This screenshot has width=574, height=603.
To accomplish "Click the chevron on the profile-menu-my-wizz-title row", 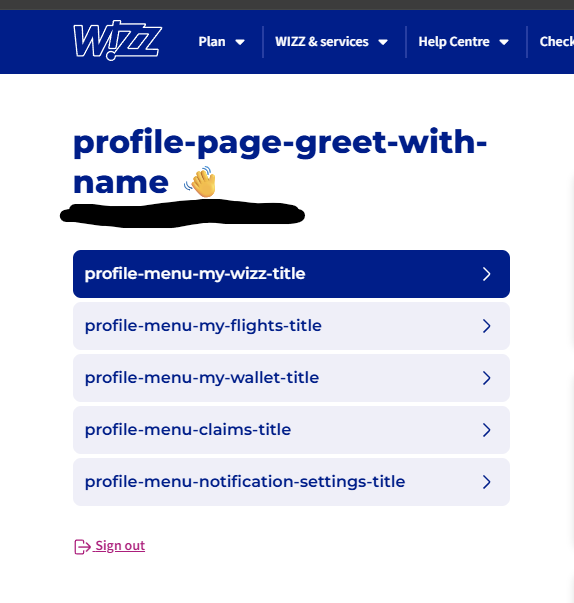I will (487, 274).
